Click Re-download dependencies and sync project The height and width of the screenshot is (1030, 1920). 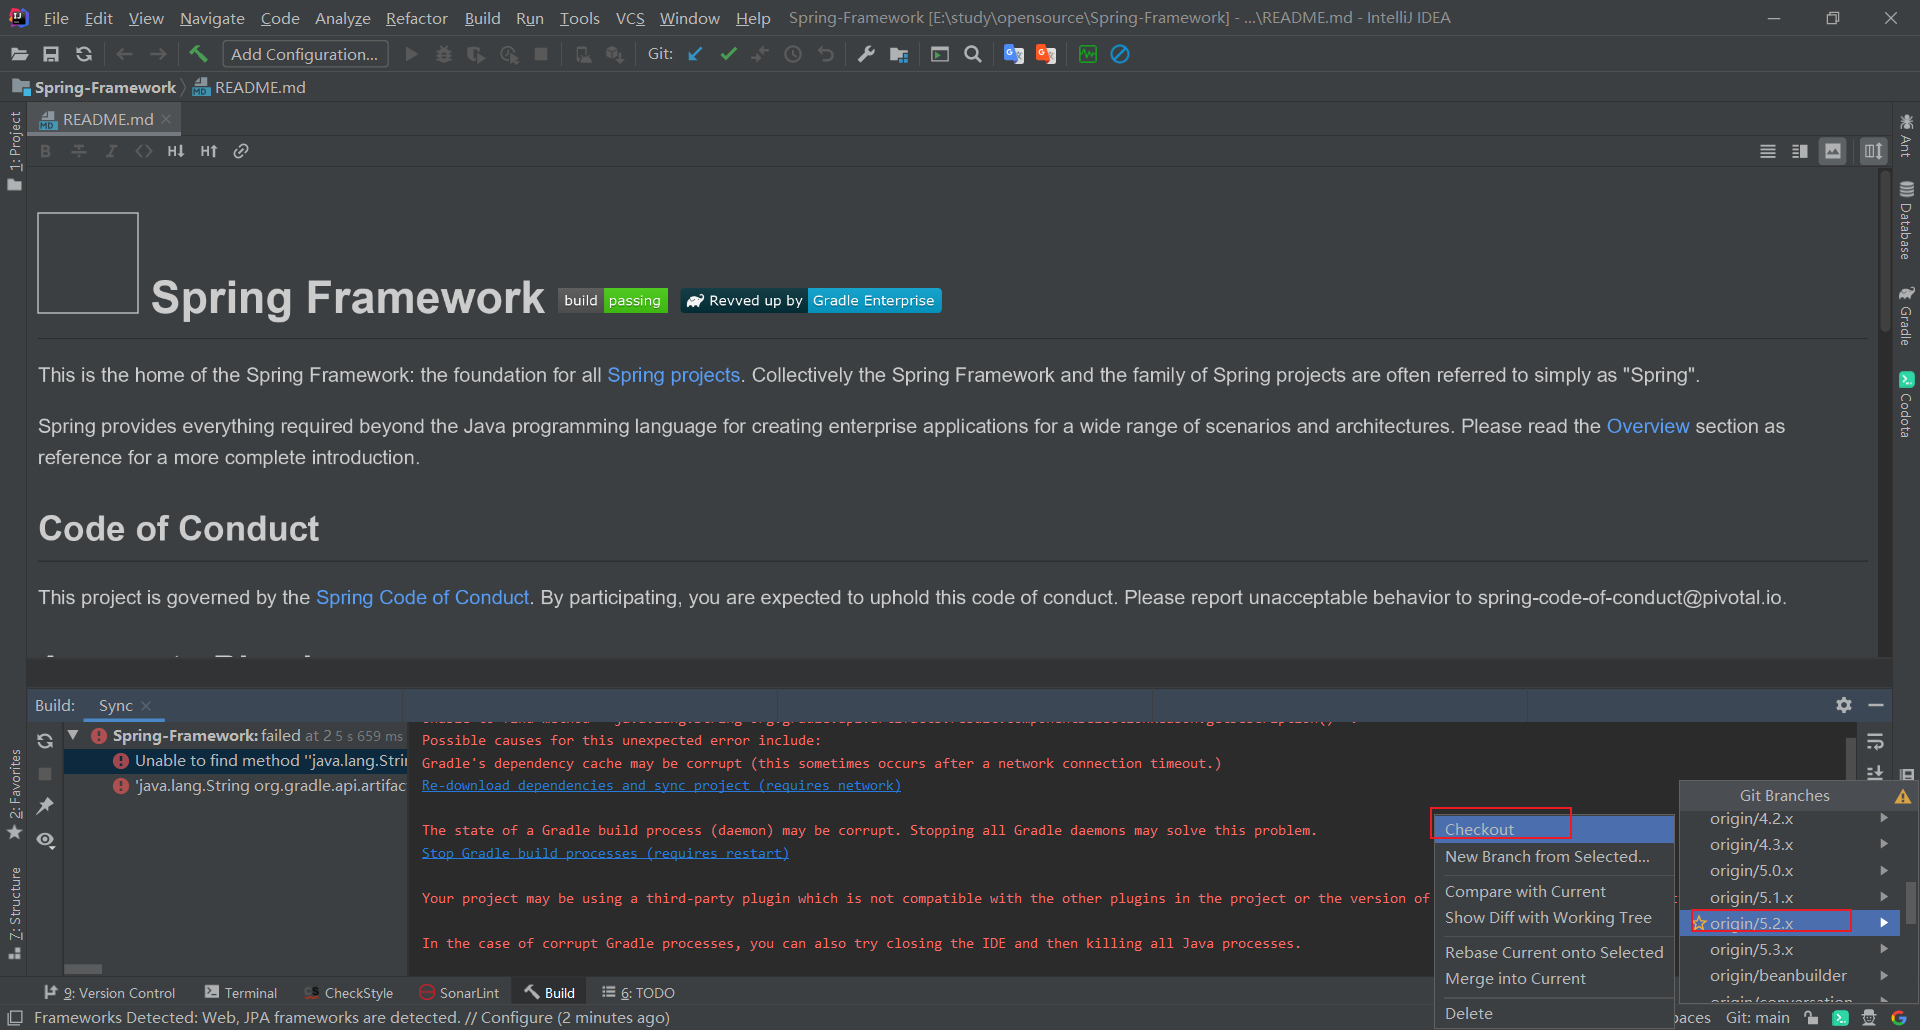click(661, 786)
